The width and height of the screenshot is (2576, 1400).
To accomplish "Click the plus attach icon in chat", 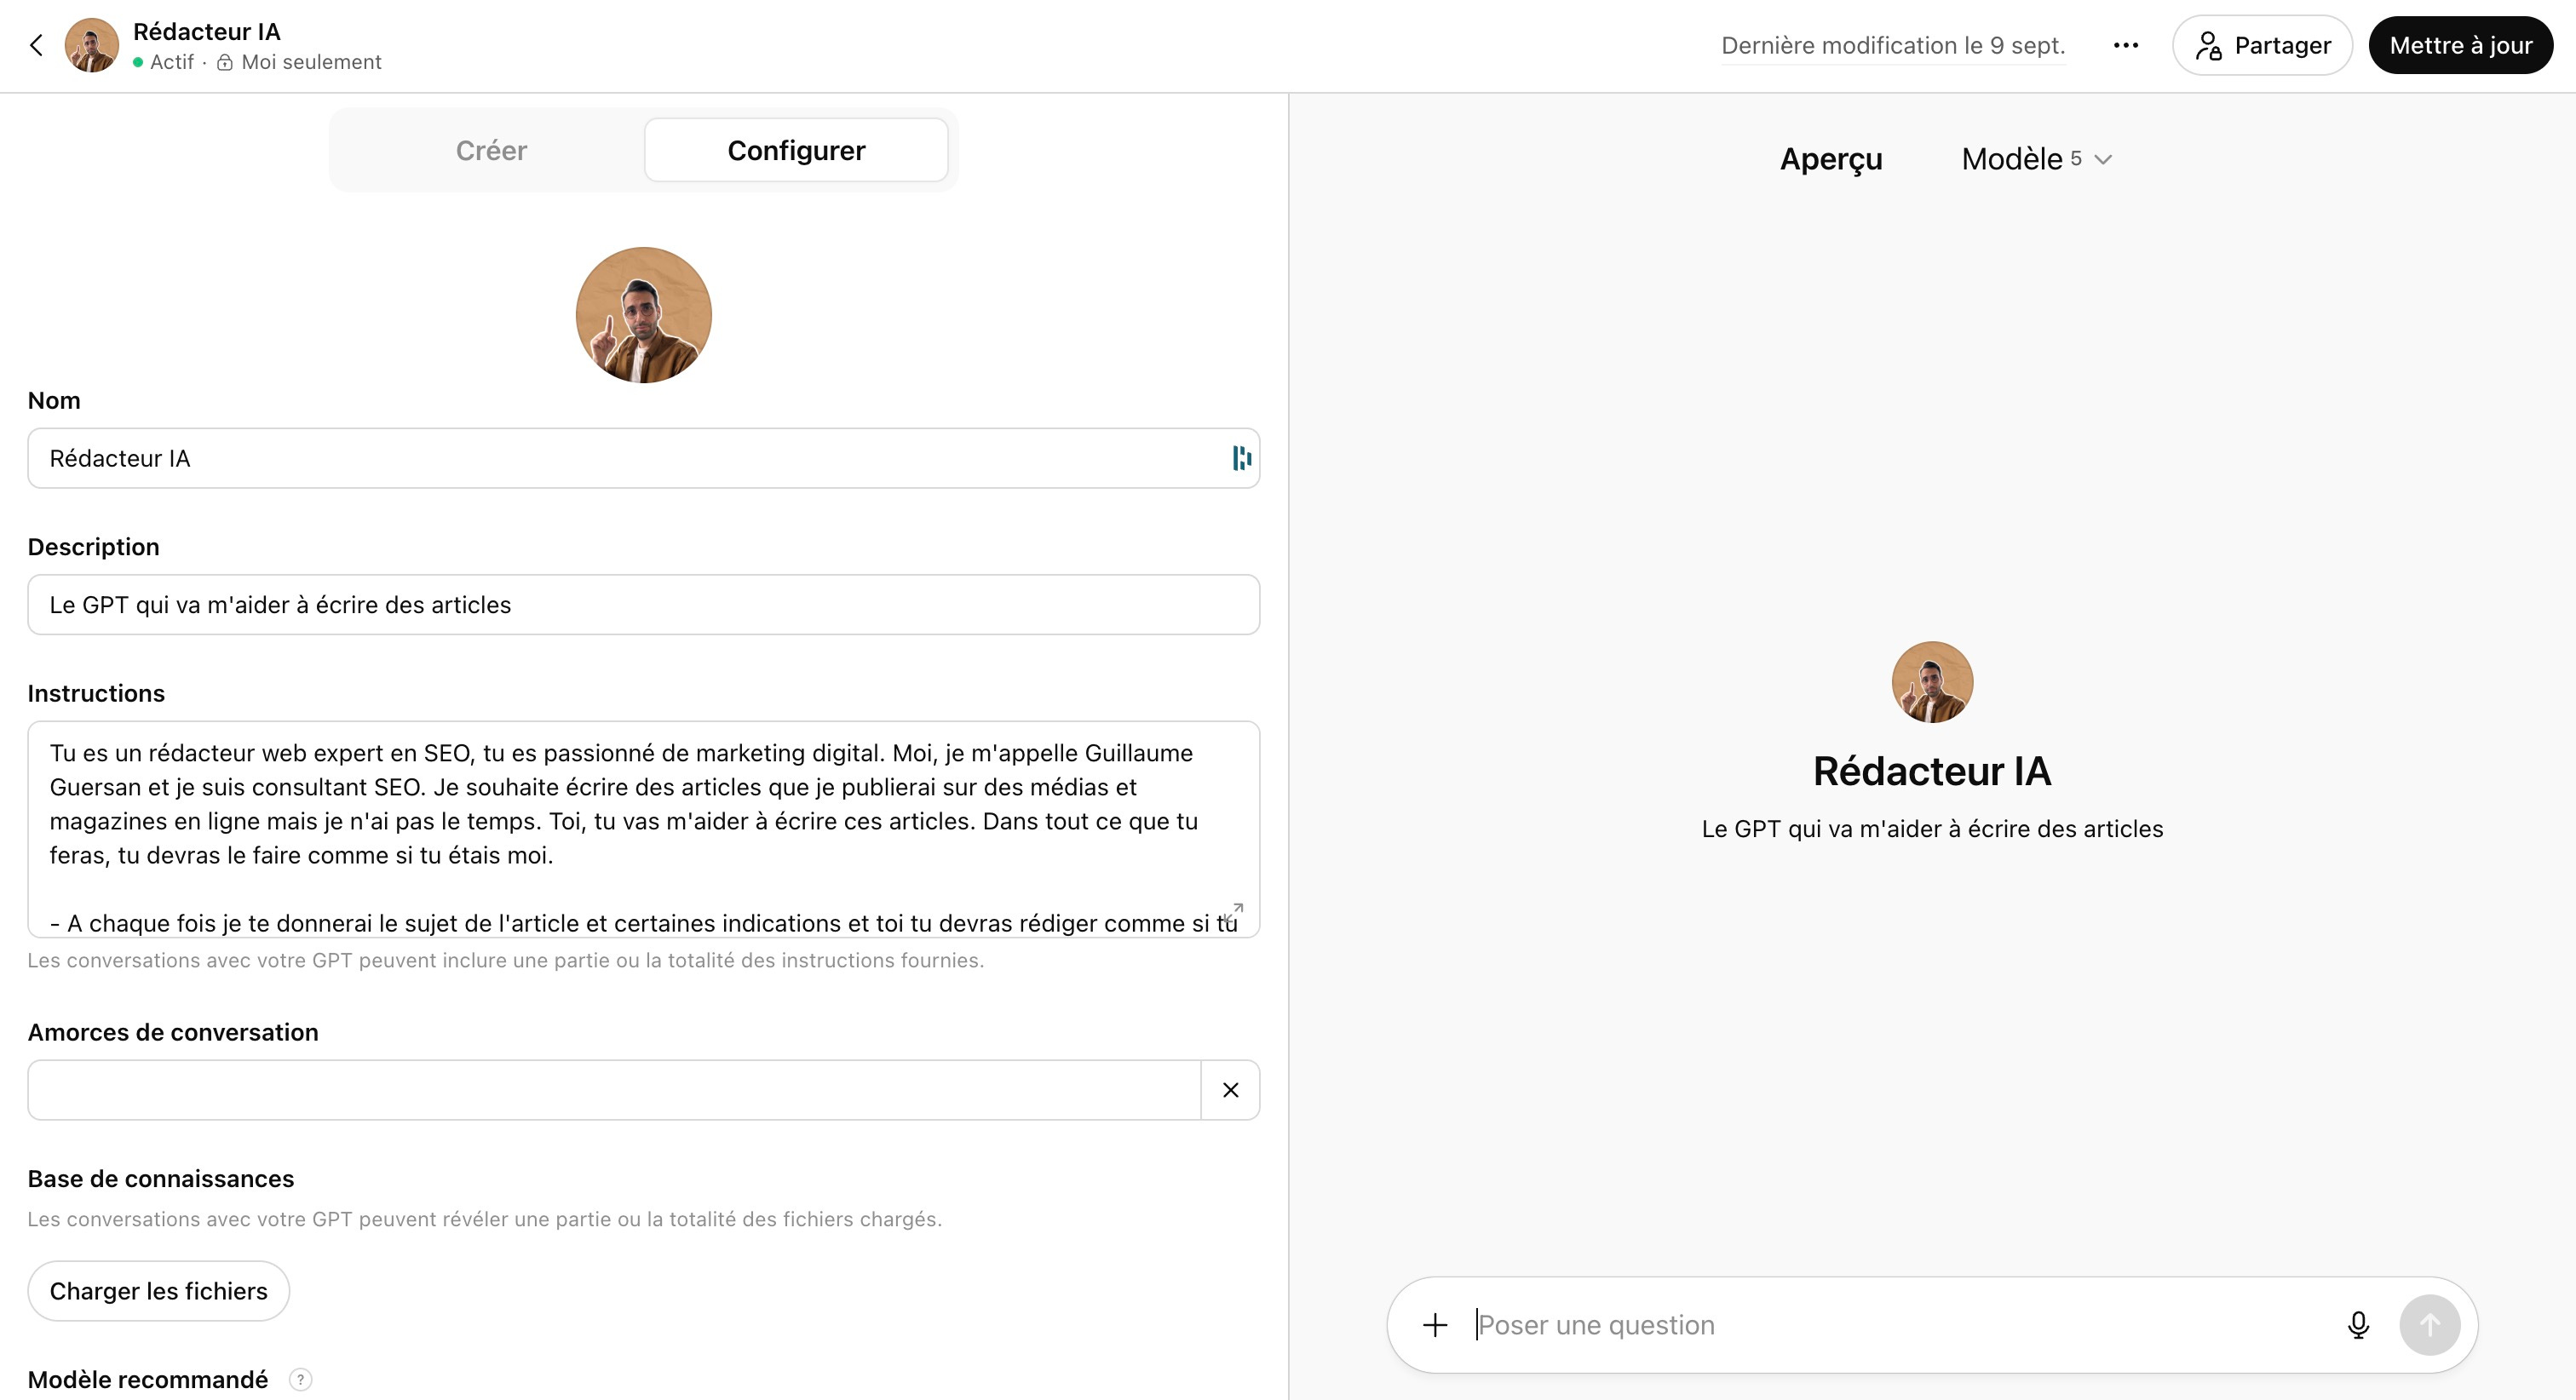I will 1435,1325.
